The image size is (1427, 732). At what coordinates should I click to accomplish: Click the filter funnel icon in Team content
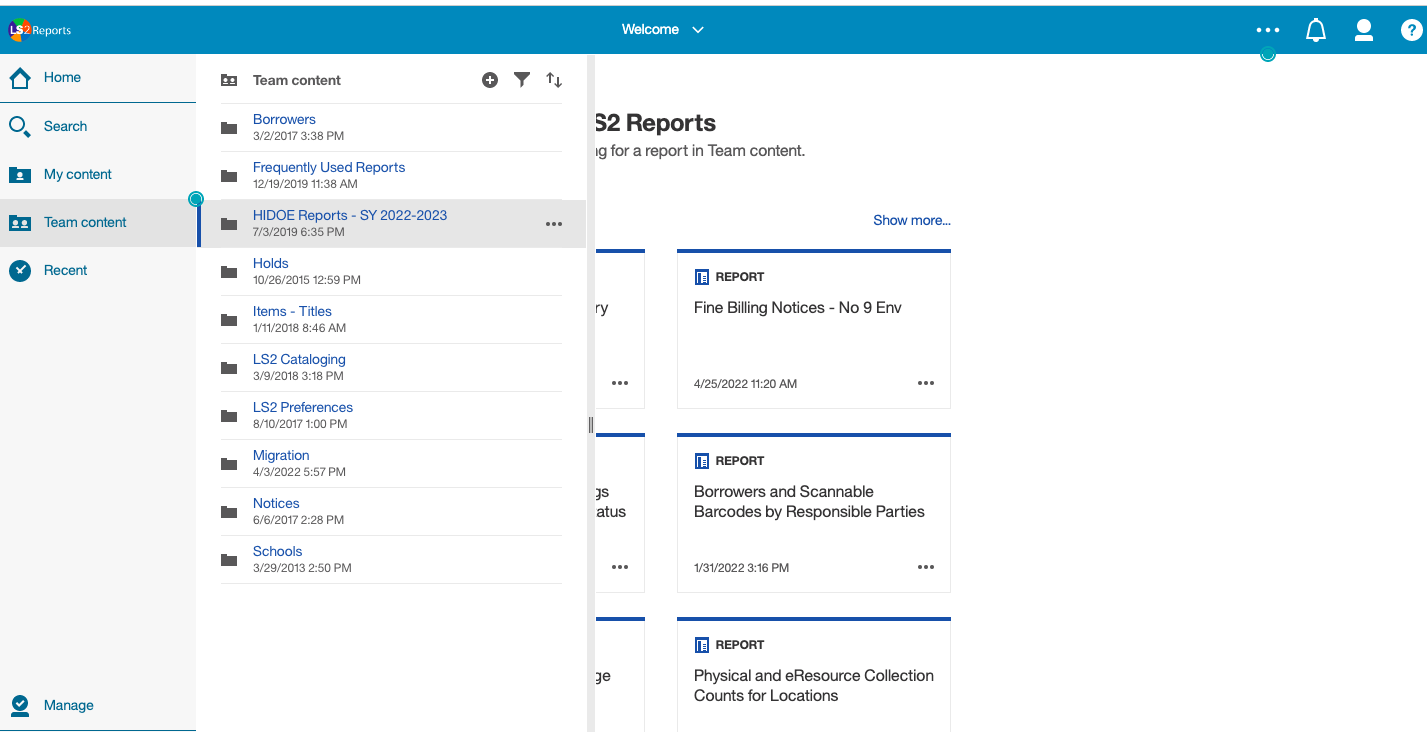click(522, 79)
